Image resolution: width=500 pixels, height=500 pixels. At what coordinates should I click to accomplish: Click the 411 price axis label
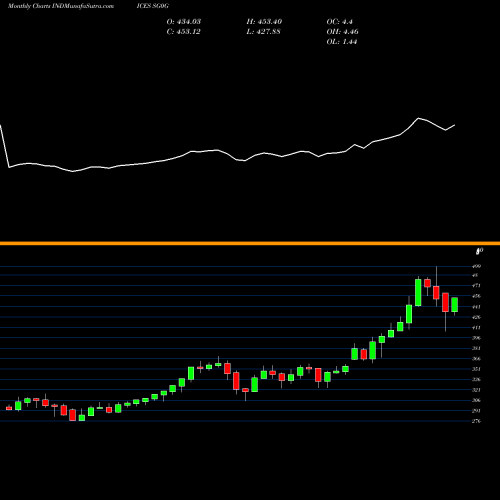pos(476,327)
